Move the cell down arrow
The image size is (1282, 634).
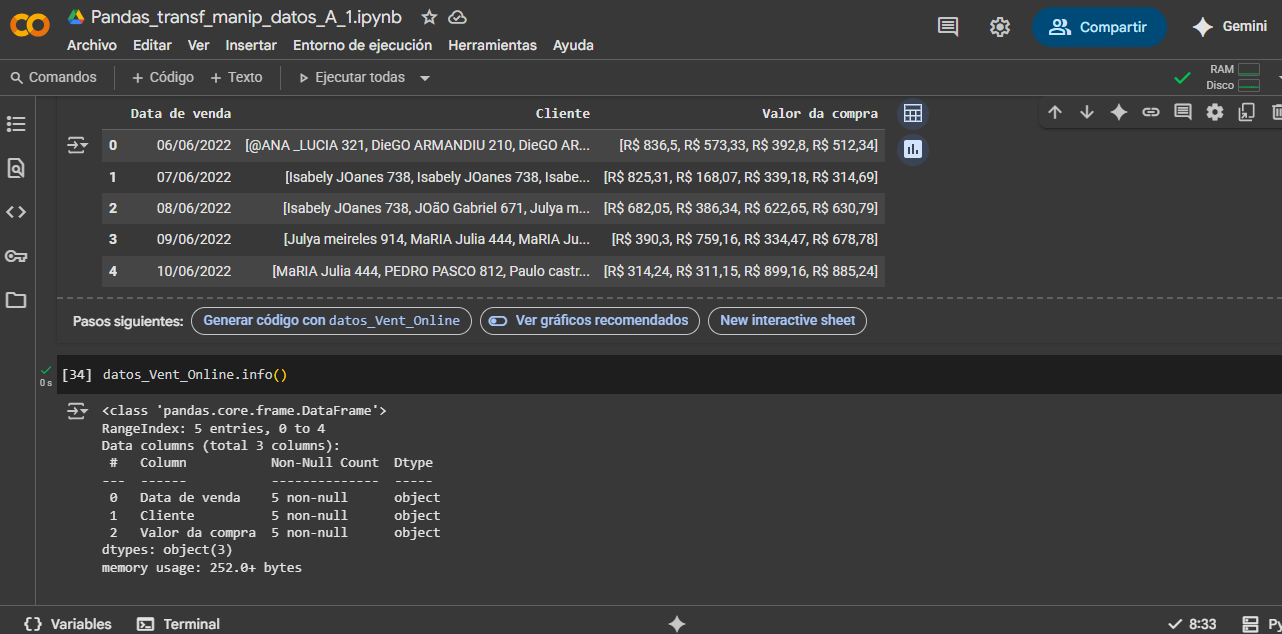[x=1087, y=112]
